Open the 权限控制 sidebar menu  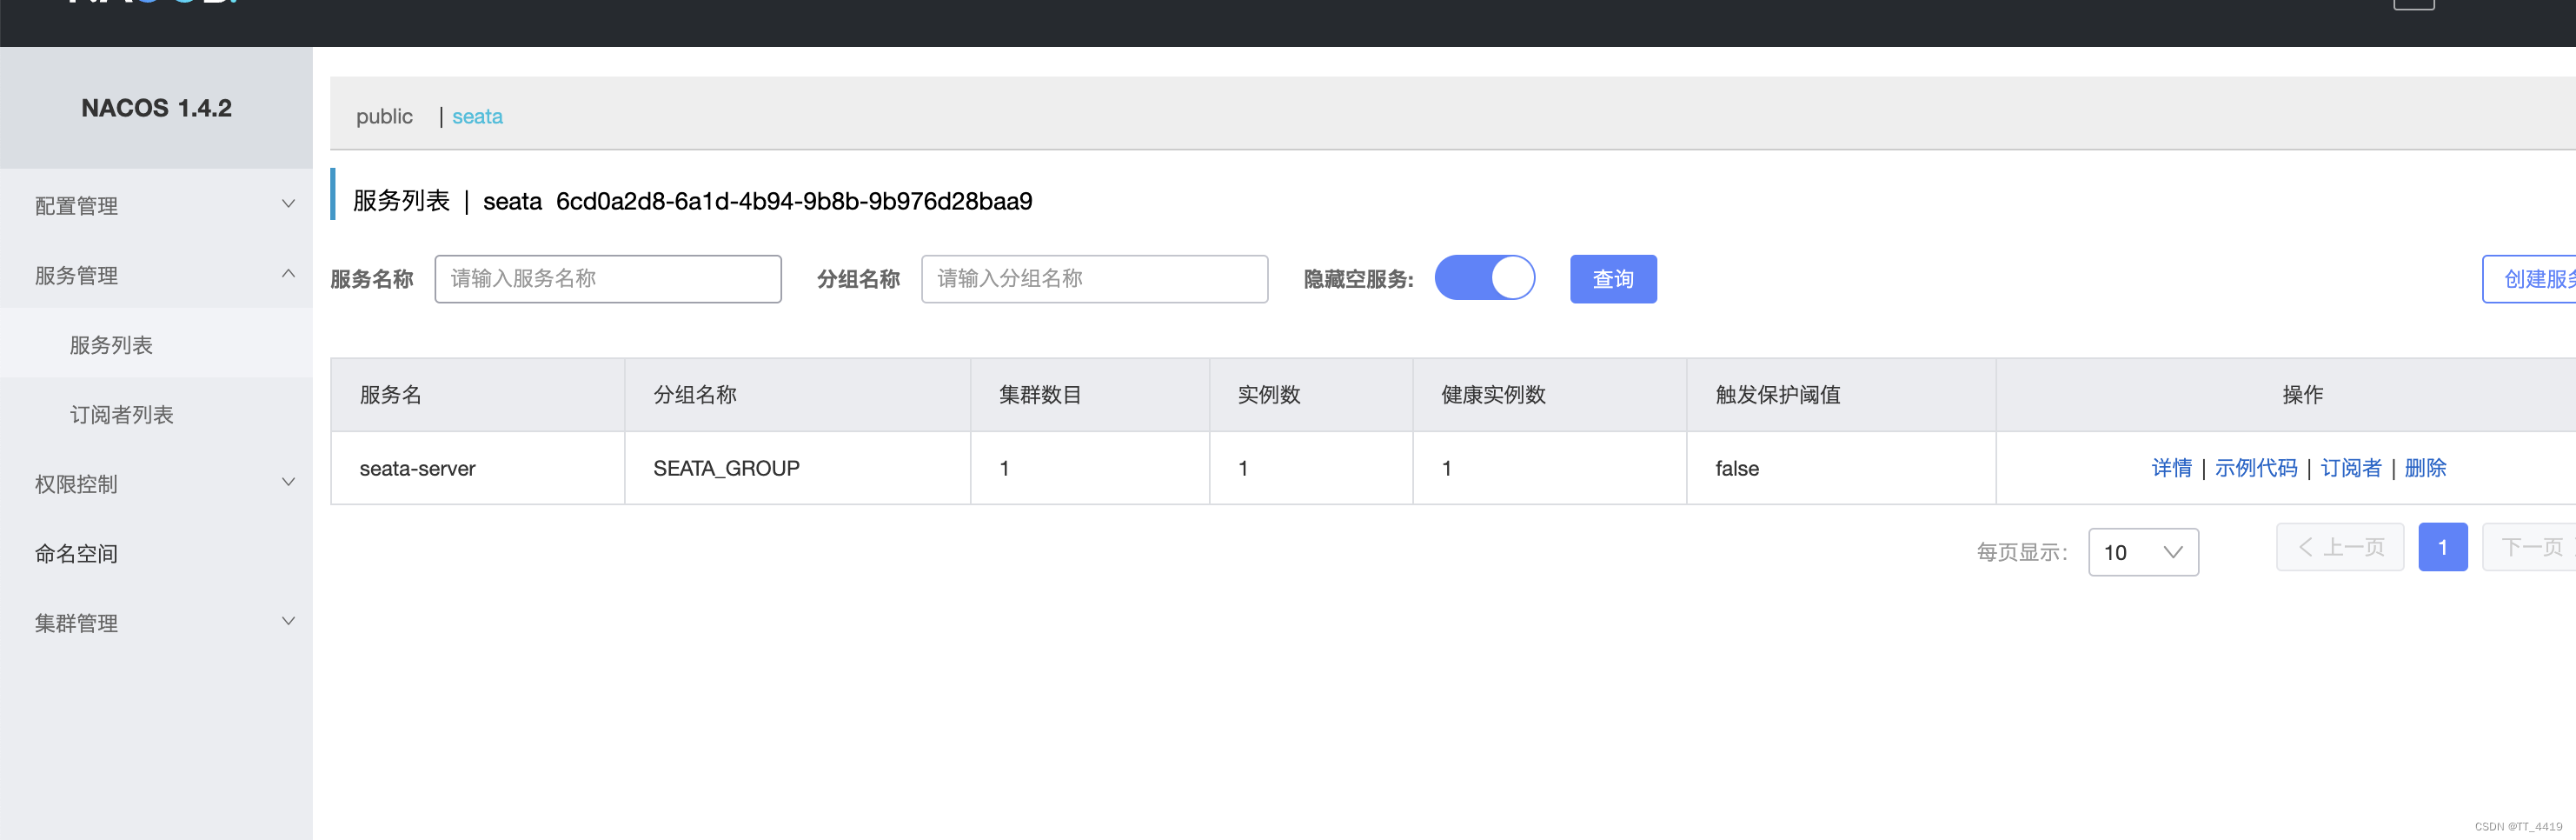click(x=156, y=484)
